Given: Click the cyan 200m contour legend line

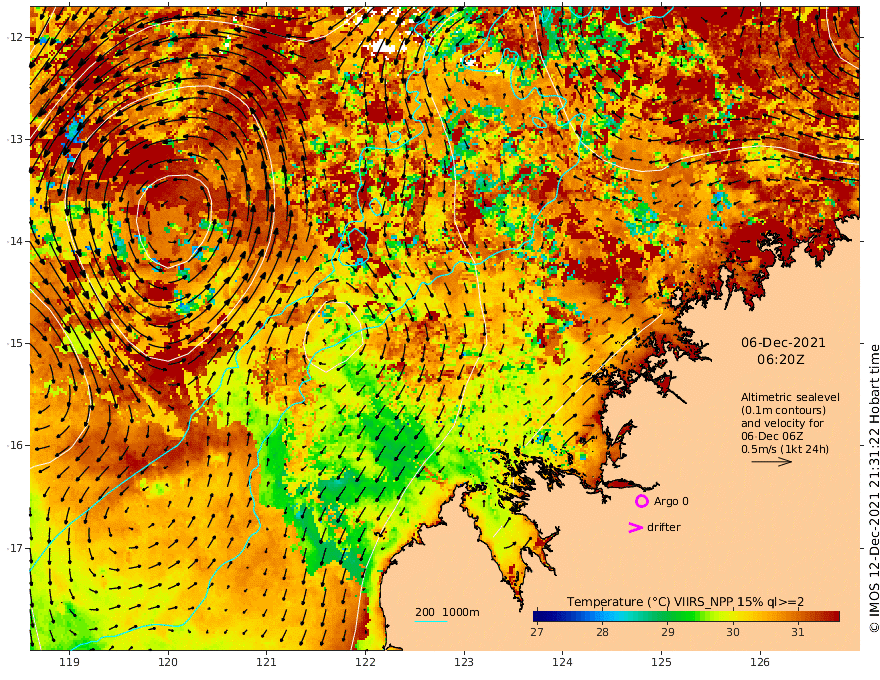Looking at the screenshot, I should tap(430, 621).
